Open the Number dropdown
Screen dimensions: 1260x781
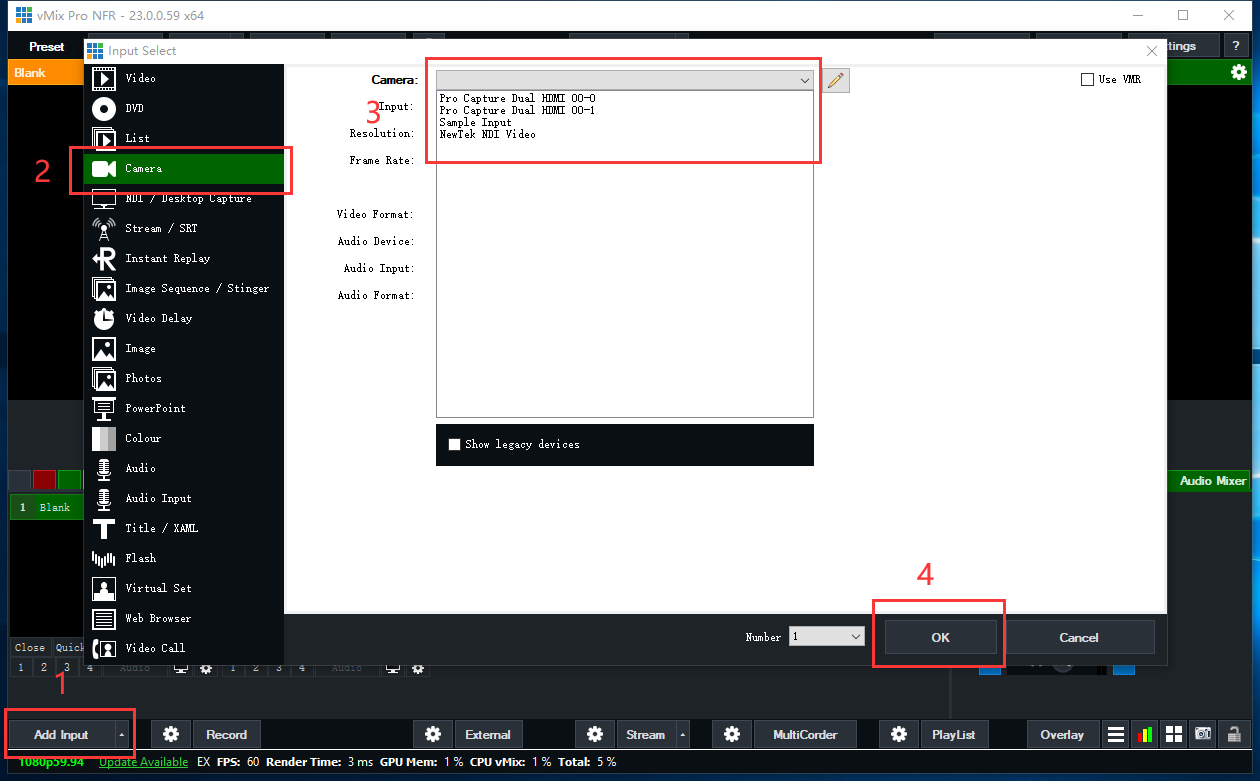(x=855, y=637)
